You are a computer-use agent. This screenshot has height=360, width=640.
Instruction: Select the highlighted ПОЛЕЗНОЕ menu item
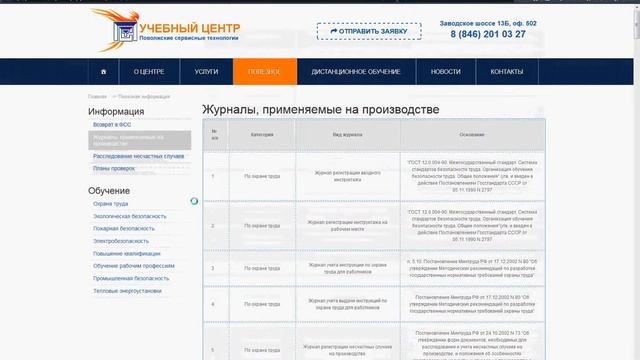pos(264,71)
